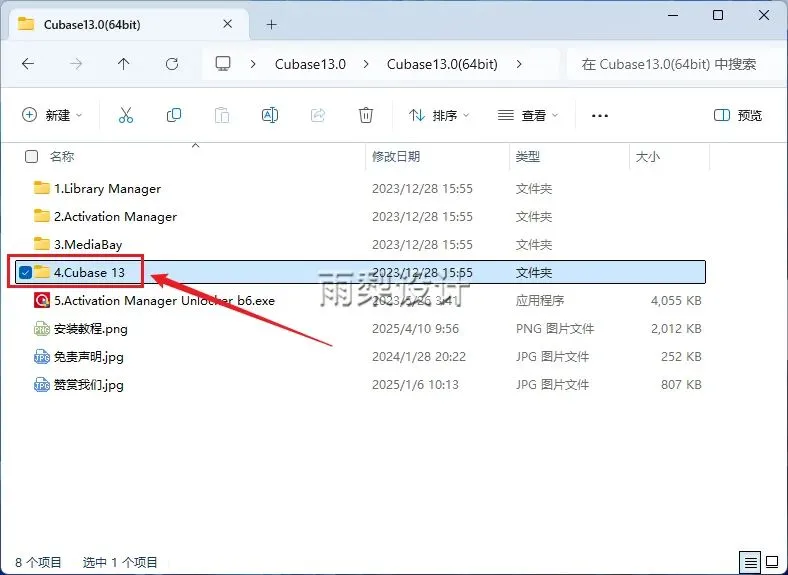
Task: Select the file name 免责声明.jpg
Action: [88, 357]
